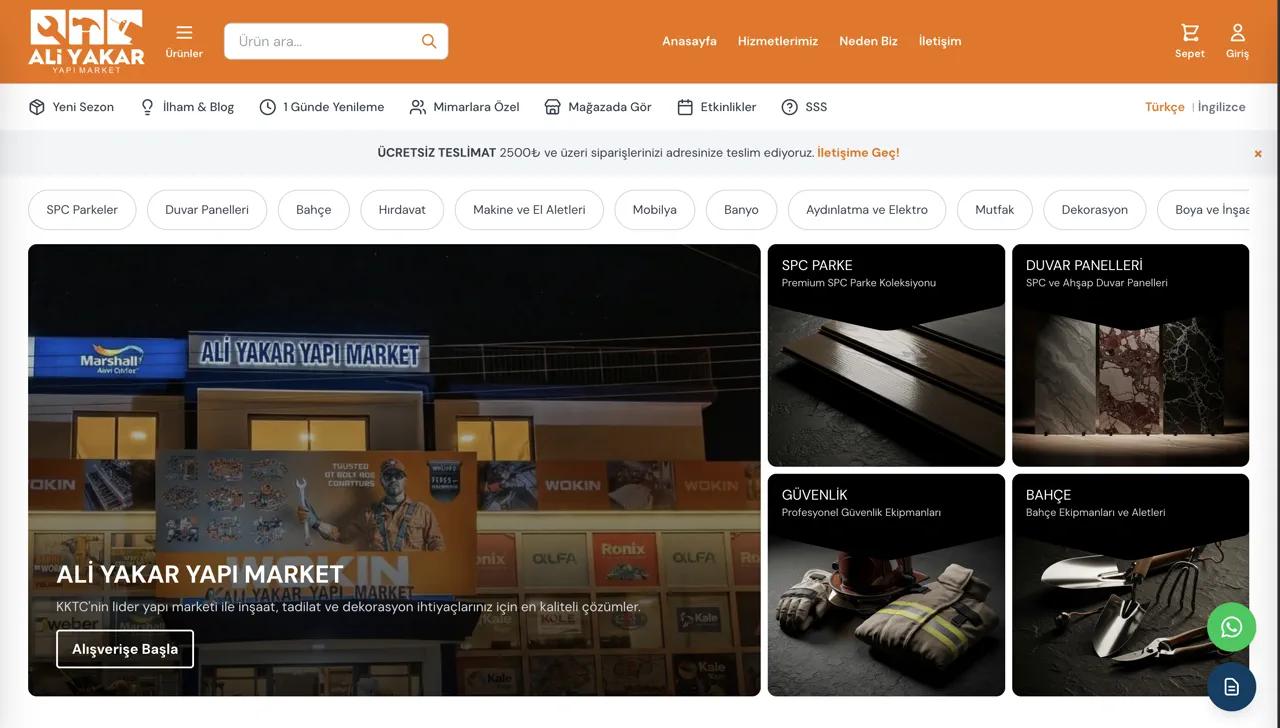Image resolution: width=1280 pixels, height=728 pixels.
Task: Select the Dekorasyon category chip
Action: click(1095, 210)
